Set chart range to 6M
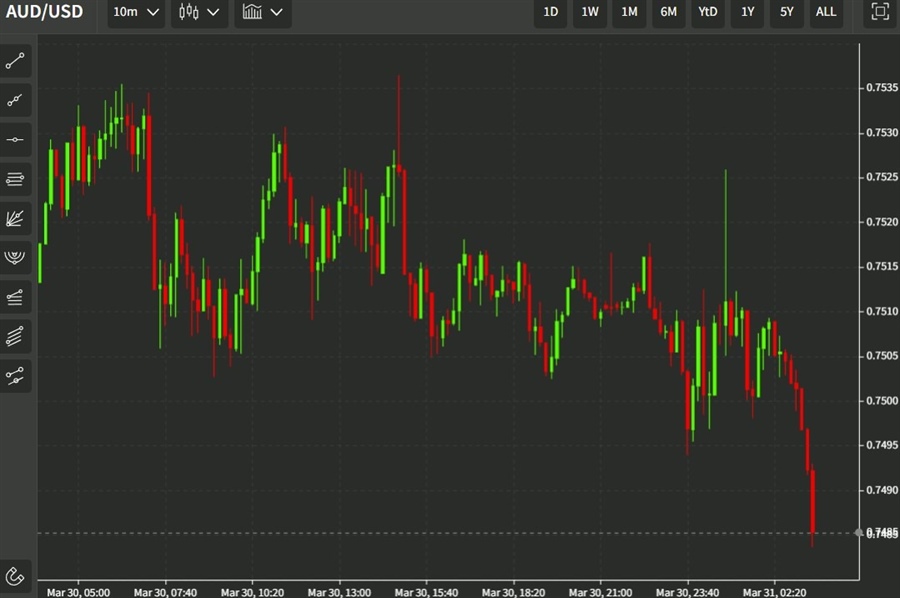The width and height of the screenshot is (900, 598). coord(669,12)
